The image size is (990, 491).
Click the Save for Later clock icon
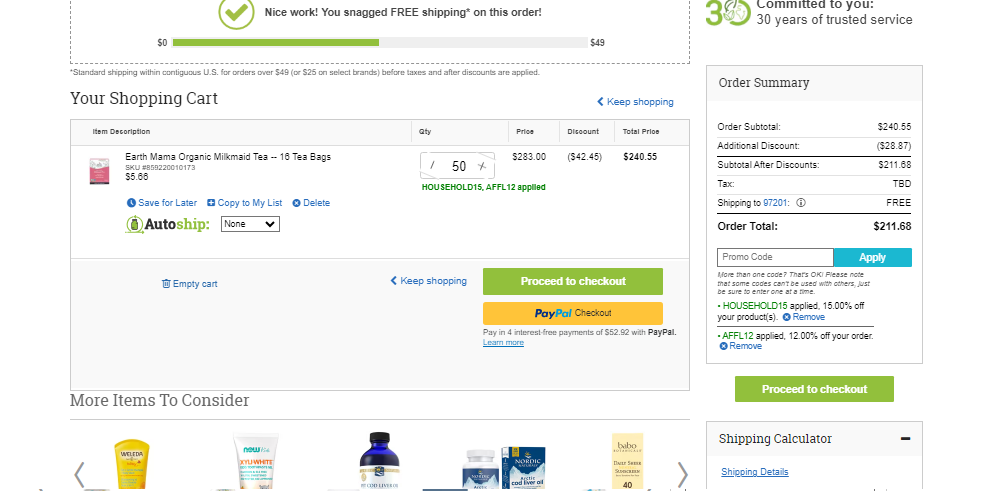(x=131, y=203)
